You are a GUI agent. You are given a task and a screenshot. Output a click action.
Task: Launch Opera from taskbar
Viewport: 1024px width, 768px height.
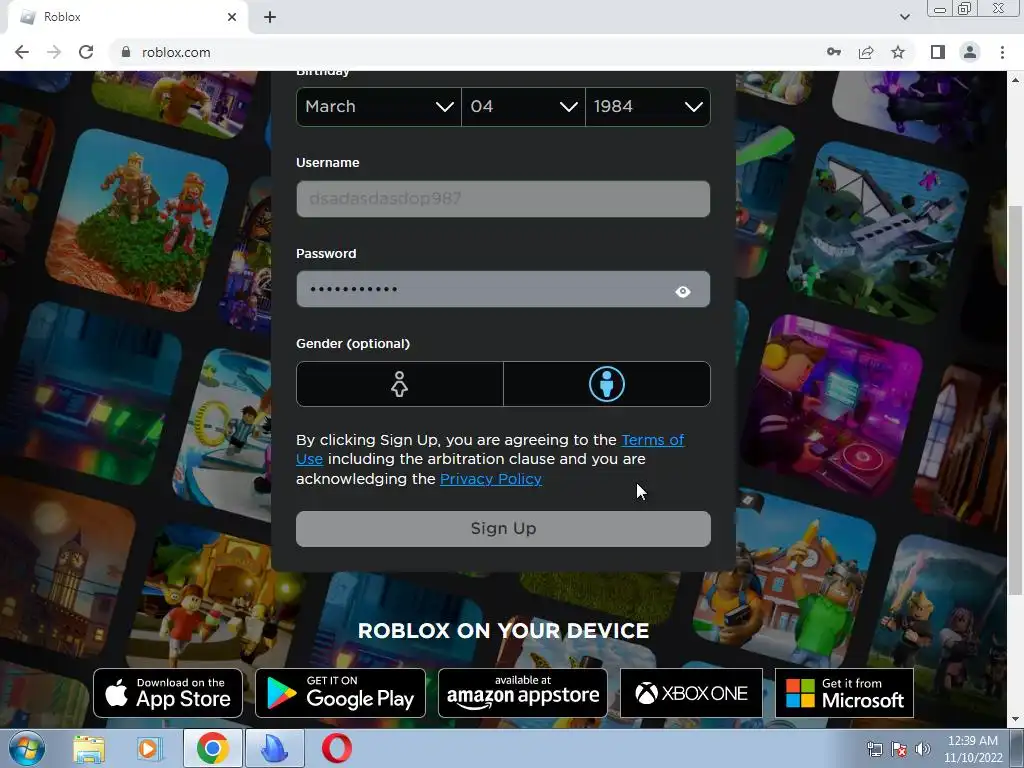[x=337, y=748]
